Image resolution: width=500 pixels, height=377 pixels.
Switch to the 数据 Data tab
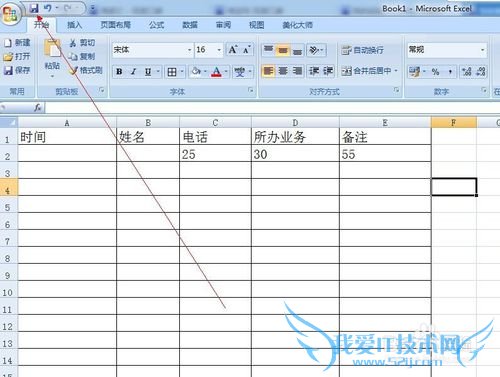pyautogui.click(x=190, y=25)
